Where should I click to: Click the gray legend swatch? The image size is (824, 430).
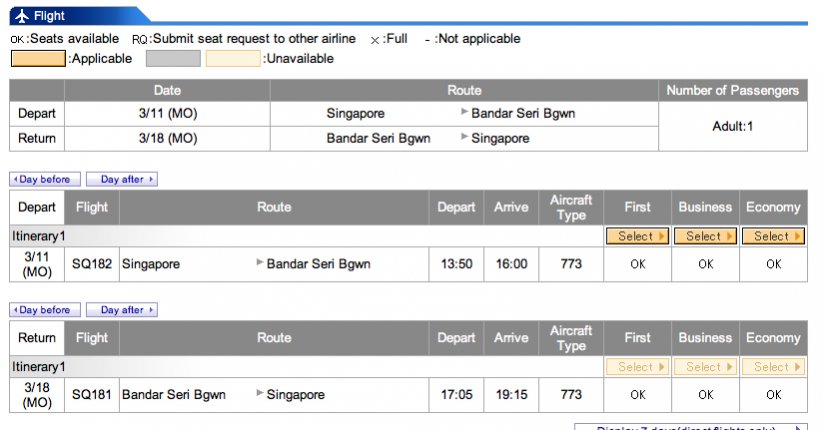point(173,59)
